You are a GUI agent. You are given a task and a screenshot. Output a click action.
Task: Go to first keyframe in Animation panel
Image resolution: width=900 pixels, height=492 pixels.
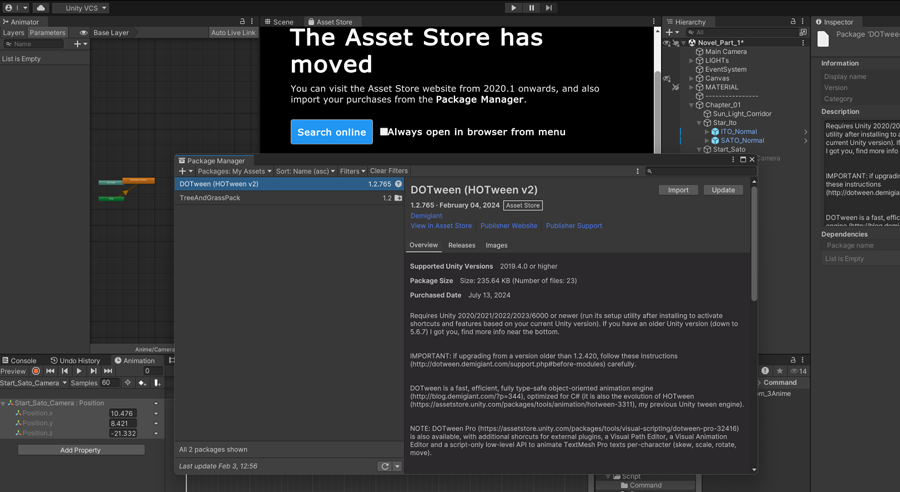click(x=50, y=371)
